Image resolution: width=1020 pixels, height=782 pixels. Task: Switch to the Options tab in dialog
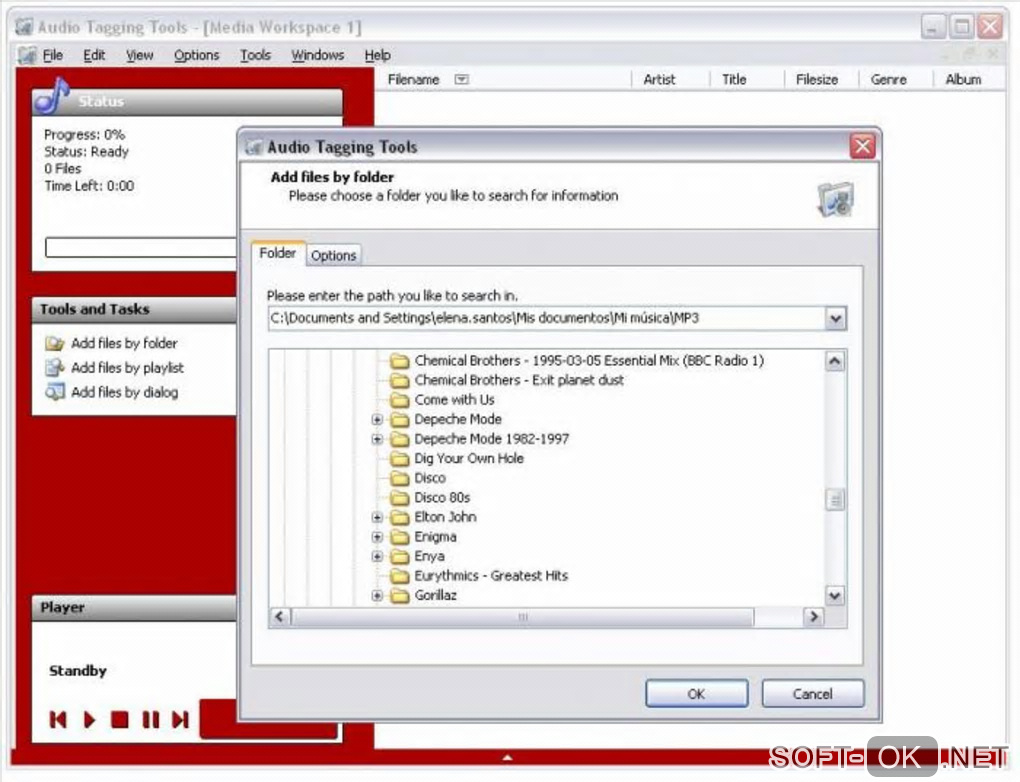[x=333, y=256]
